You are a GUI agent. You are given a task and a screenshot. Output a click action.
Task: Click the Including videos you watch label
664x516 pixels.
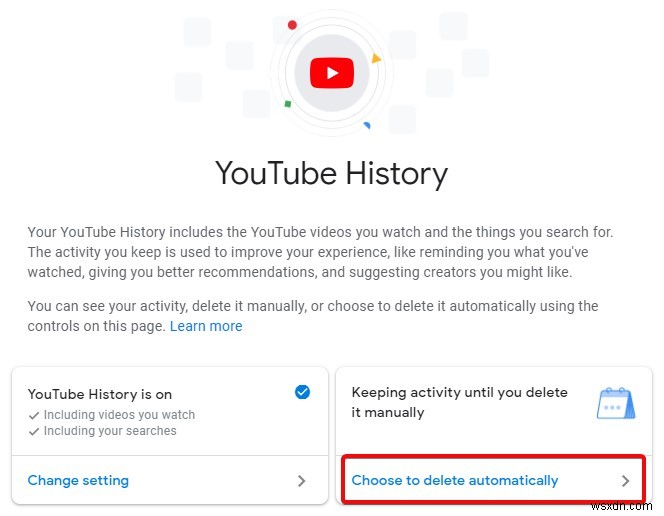119,415
